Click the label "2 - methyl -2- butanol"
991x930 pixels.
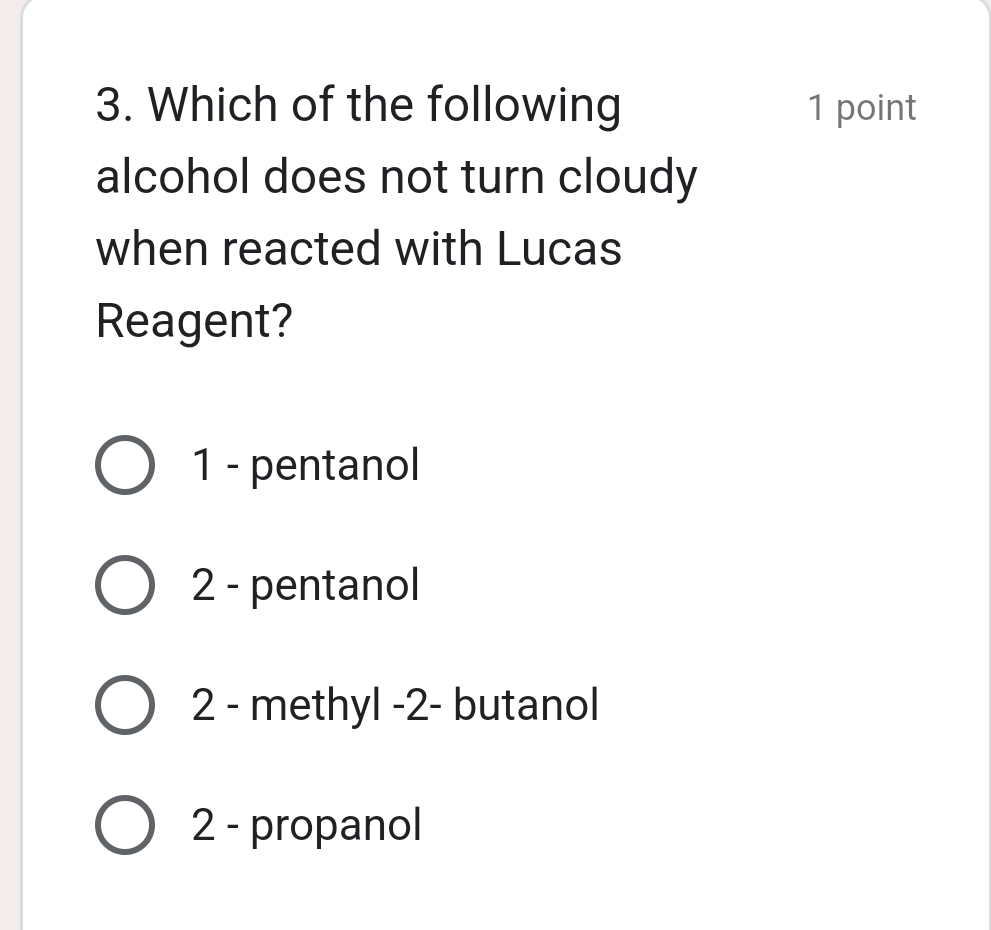(x=395, y=704)
